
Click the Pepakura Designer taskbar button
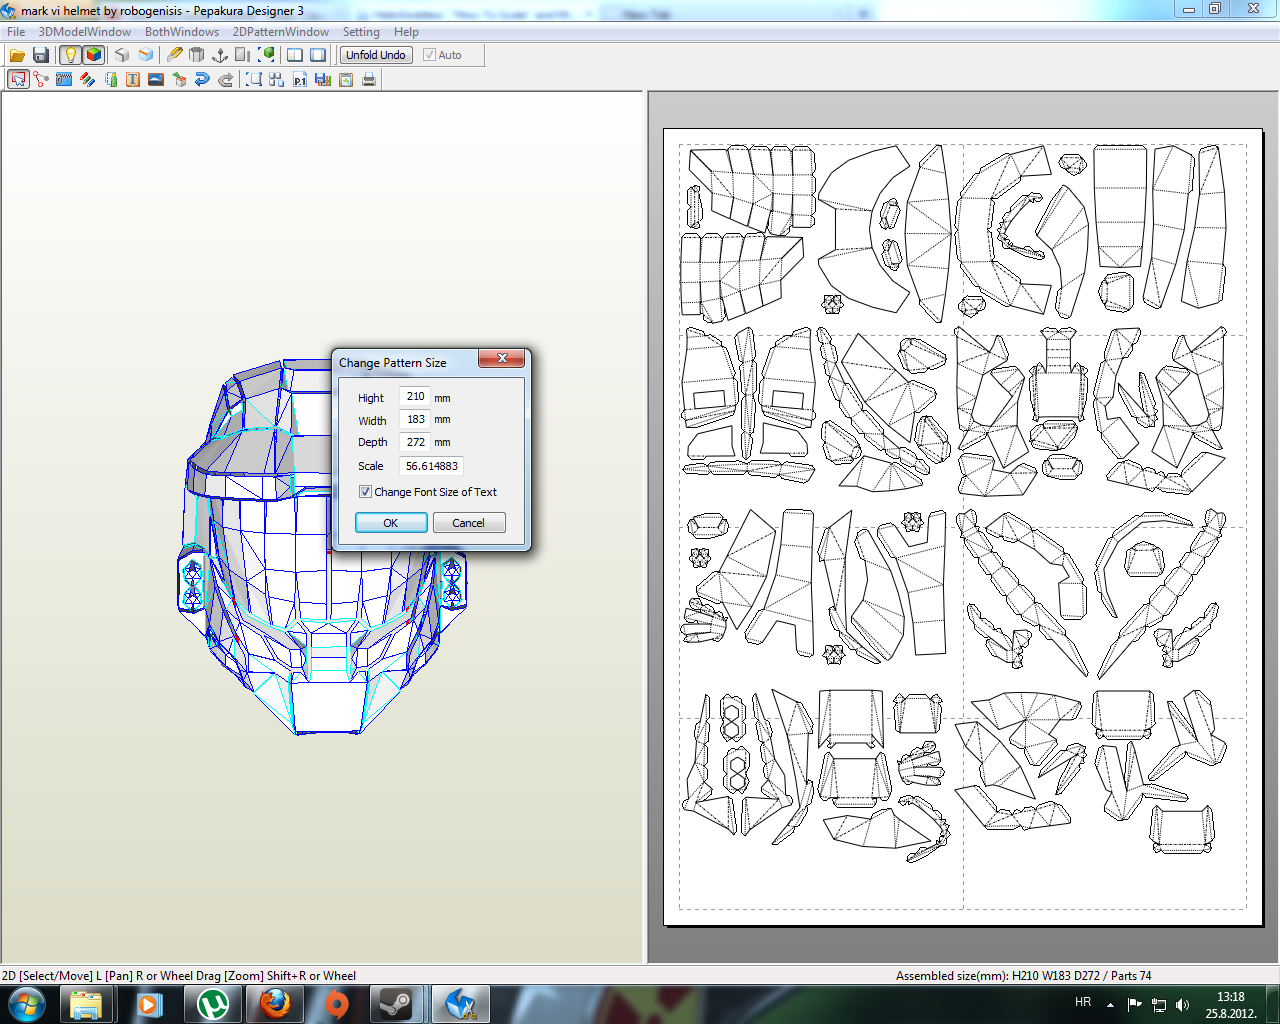(x=460, y=1004)
